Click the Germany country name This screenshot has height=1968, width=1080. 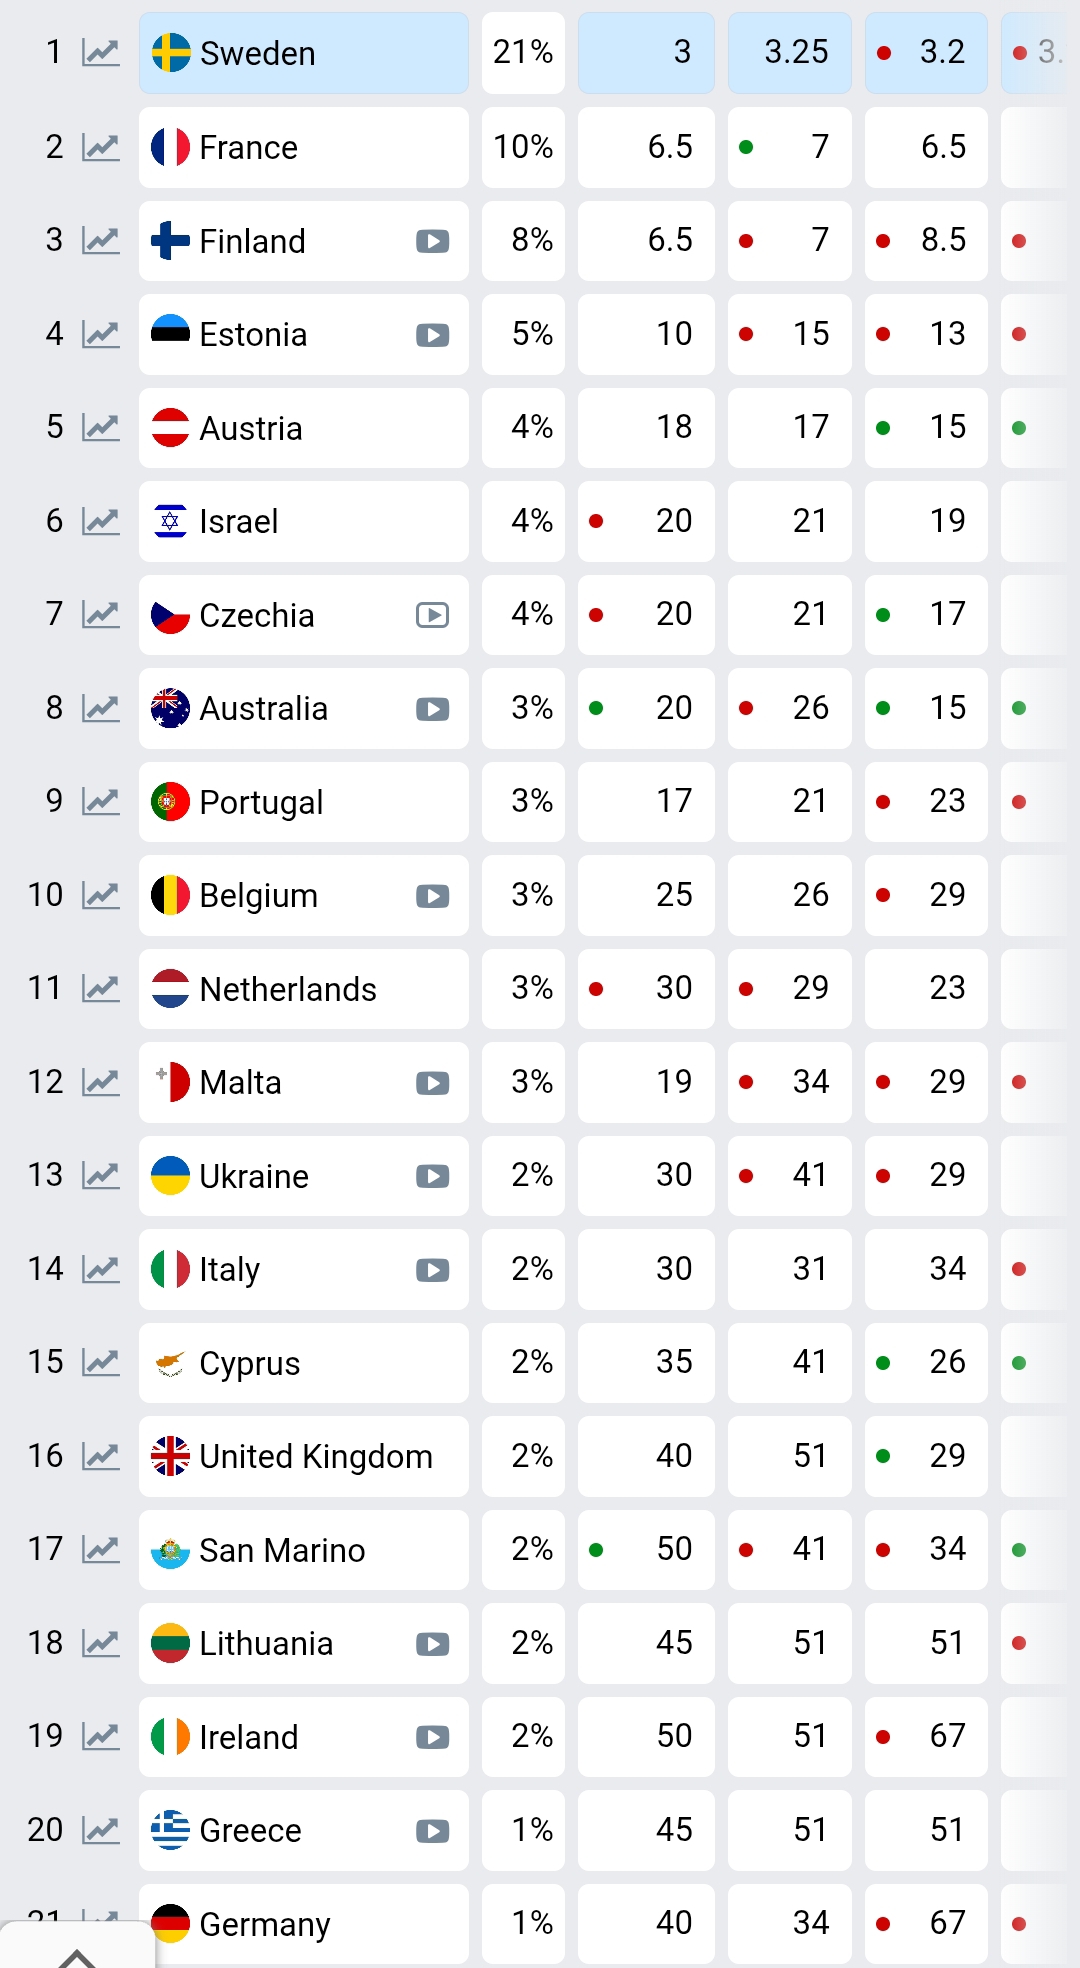pos(264,1924)
